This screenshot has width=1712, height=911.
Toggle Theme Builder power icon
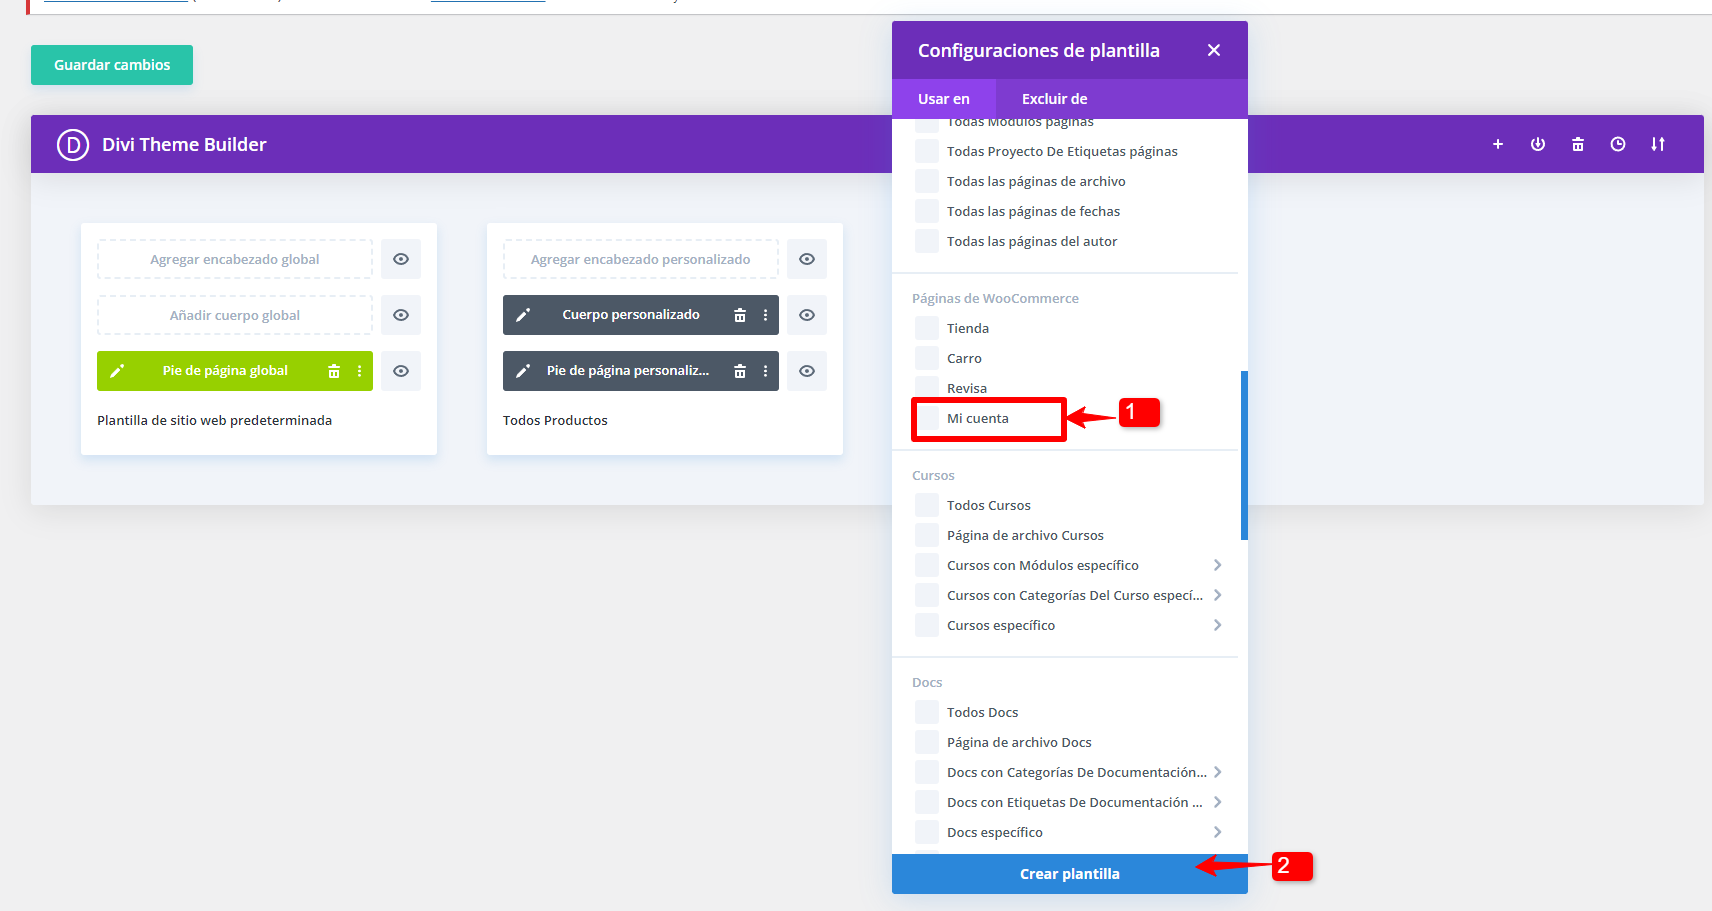[x=1538, y=144]
